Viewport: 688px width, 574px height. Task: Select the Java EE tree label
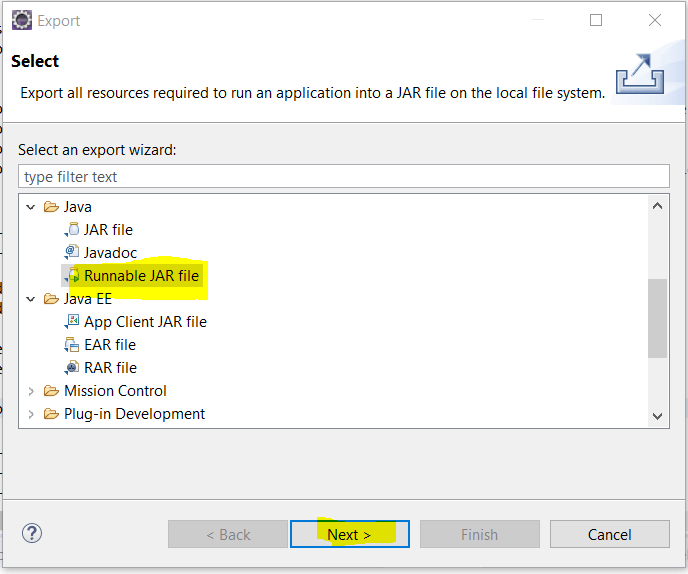[88, 299]
